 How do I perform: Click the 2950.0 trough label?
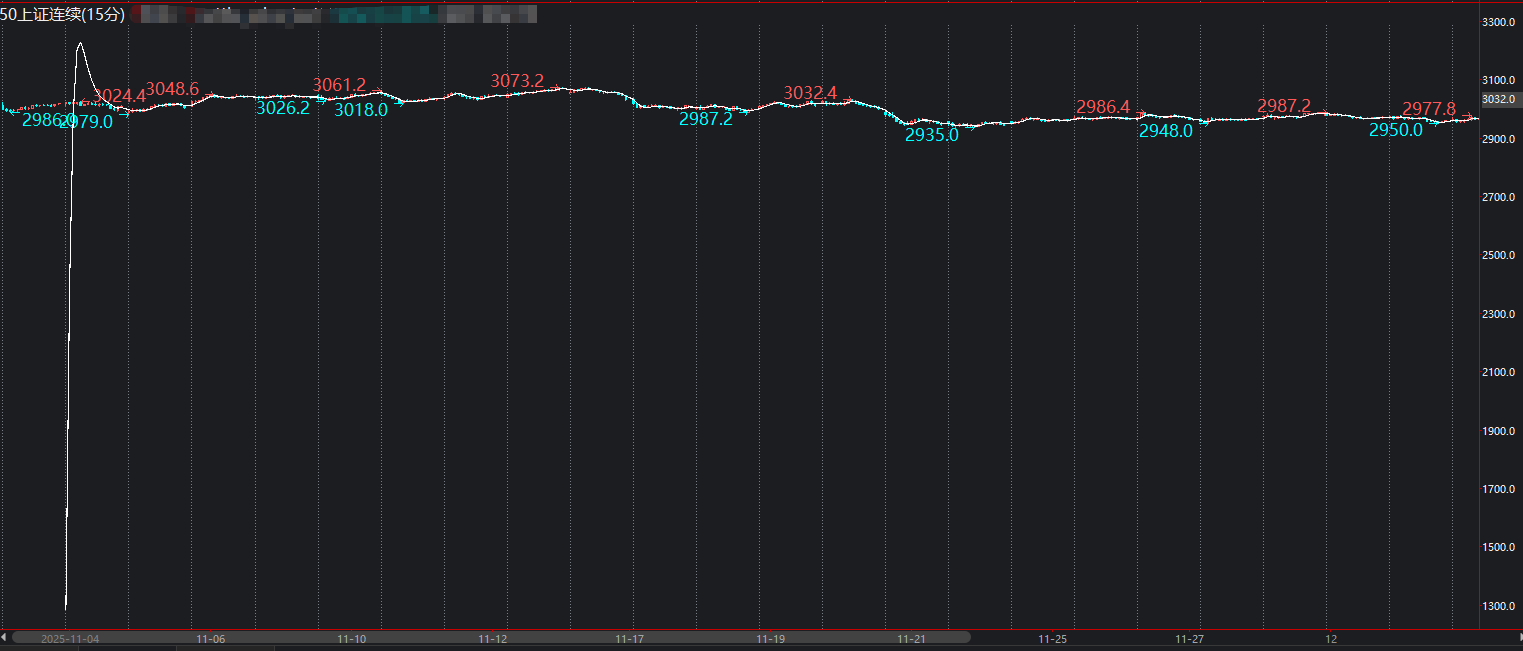tap(1395, 130)
